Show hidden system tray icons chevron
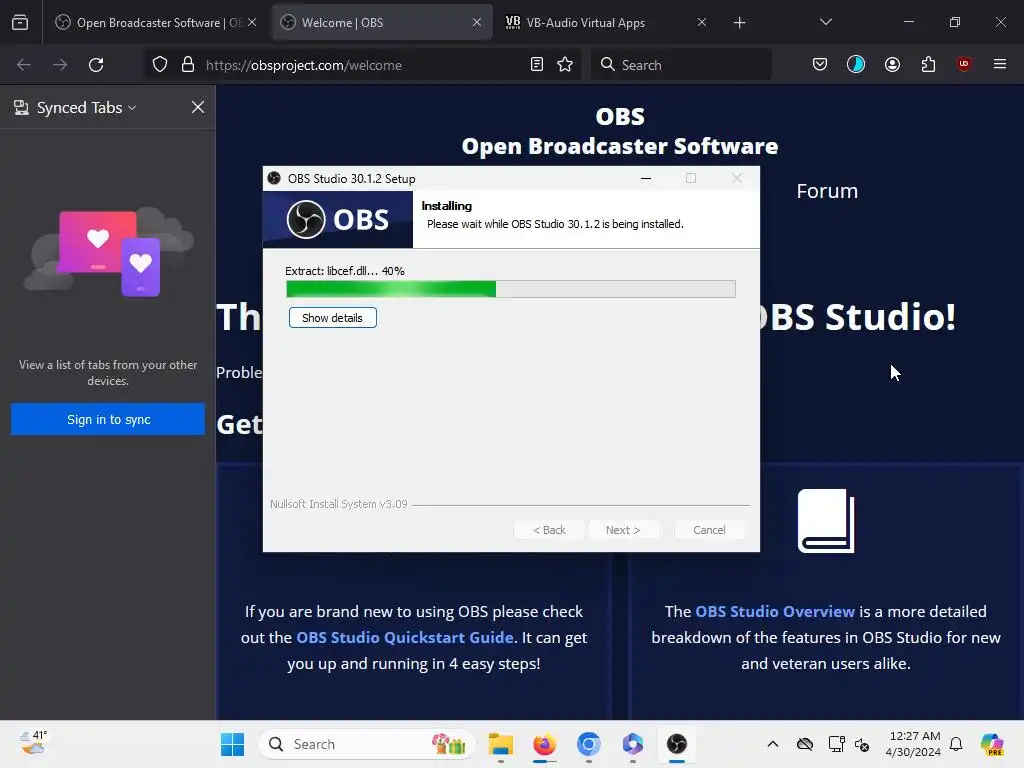This screenshot has width=1024, height=768. [773, 744]
